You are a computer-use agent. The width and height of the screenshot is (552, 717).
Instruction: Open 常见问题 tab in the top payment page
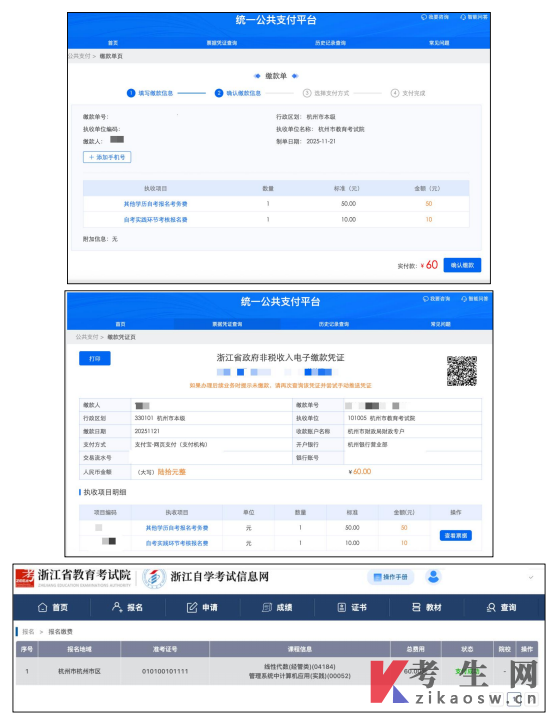pyautogui.click(x=439, y=43)
